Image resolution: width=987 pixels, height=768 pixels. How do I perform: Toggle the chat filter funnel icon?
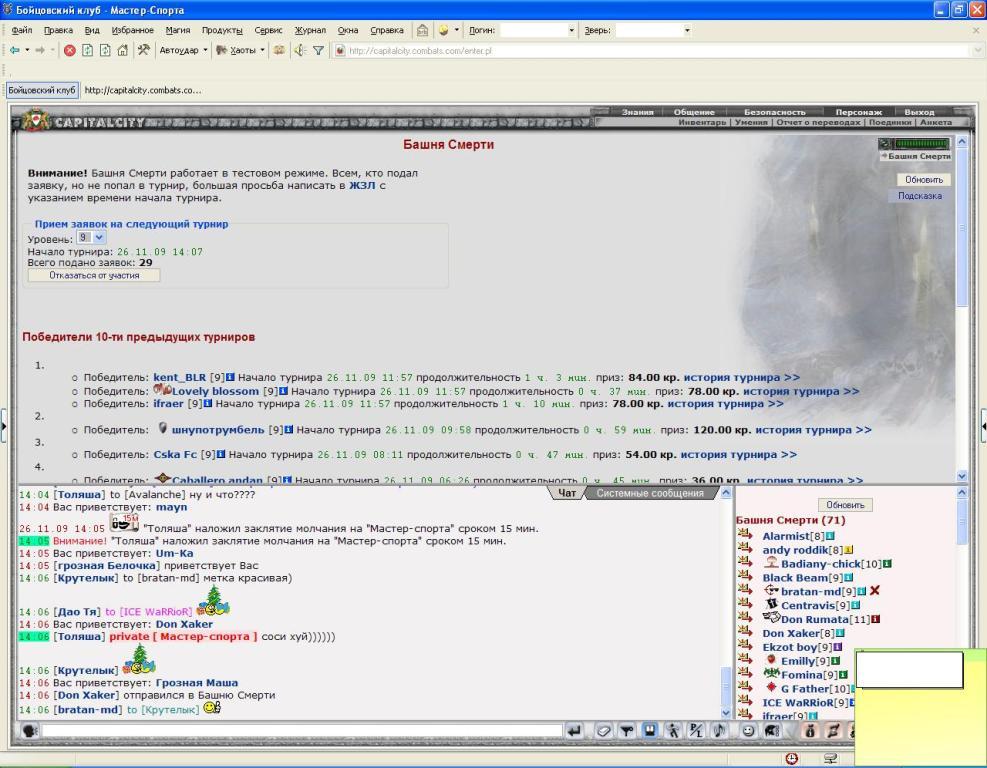click(x=627, y=731)
